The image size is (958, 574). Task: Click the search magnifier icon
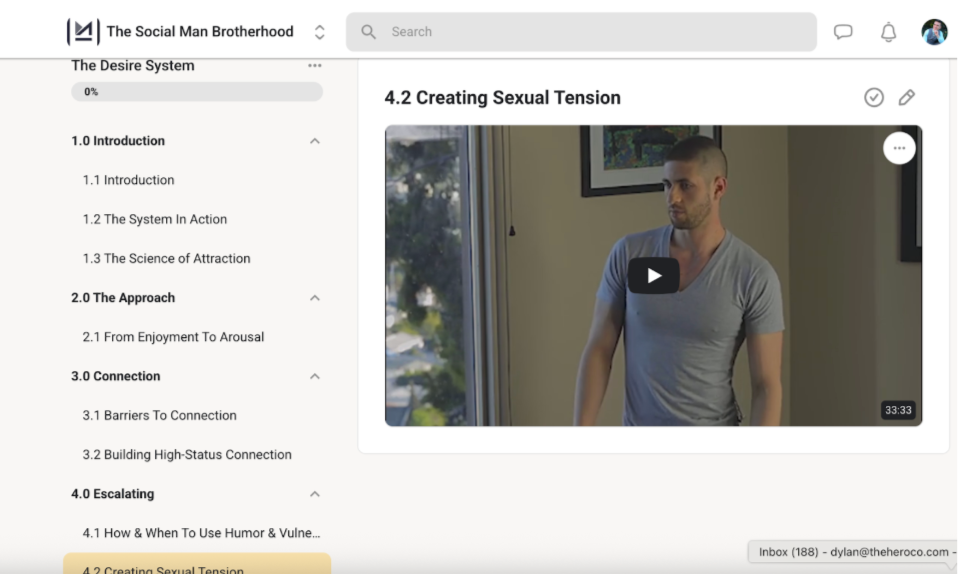click(368, 32)
